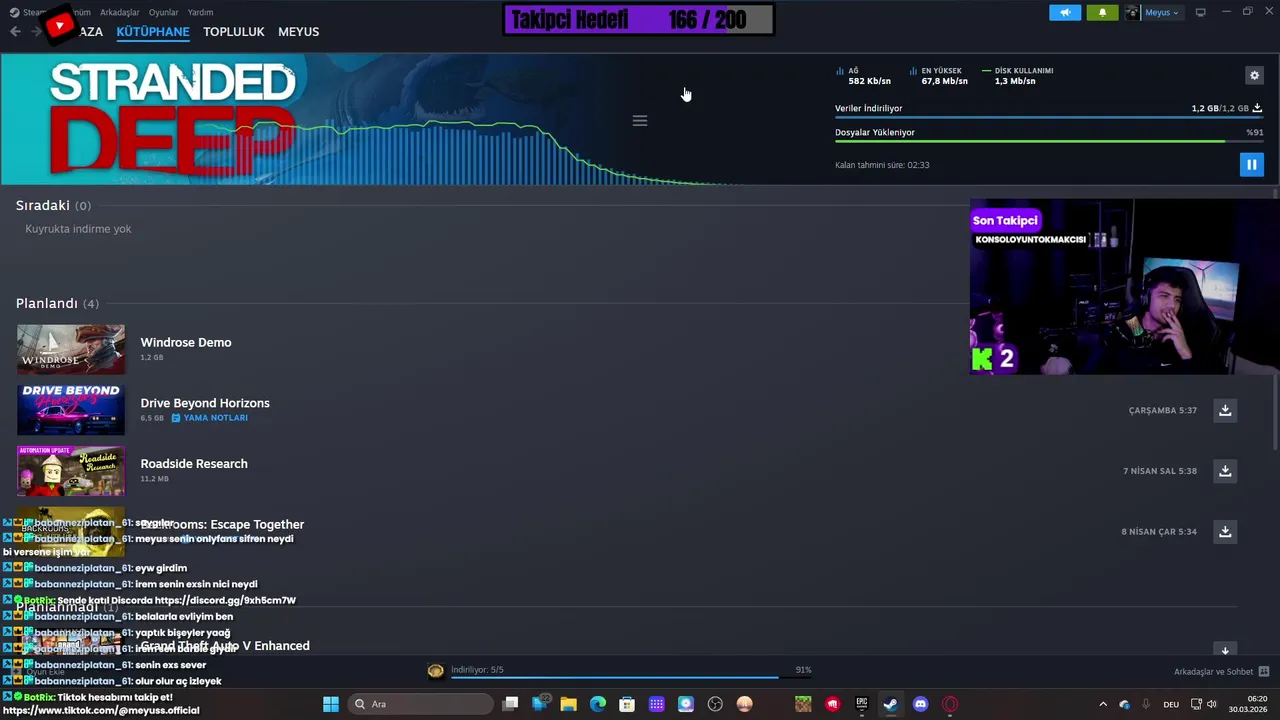Click the hamburger handle in download banner

(x=640, y=120)
